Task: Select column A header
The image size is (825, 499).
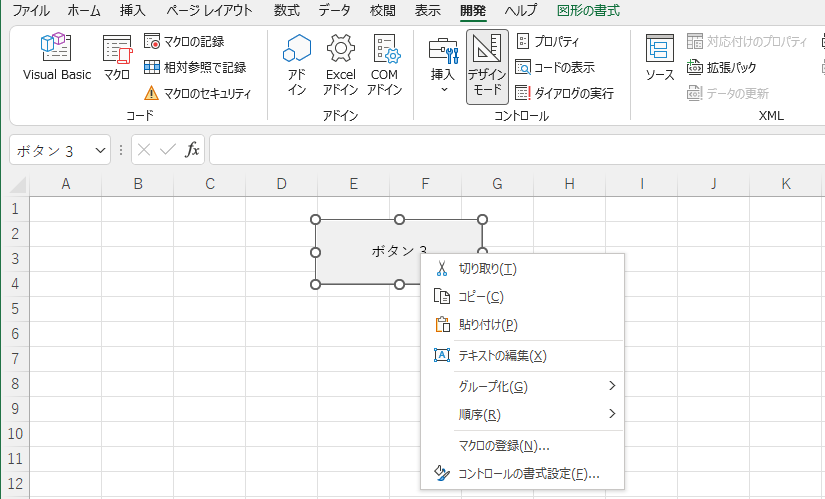Action: tap(65, 184)
